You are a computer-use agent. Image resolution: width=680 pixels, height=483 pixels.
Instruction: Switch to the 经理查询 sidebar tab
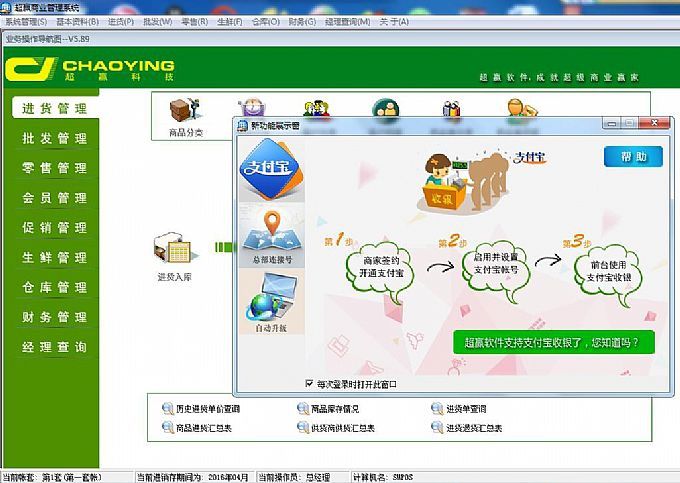(x=55, y=347)
